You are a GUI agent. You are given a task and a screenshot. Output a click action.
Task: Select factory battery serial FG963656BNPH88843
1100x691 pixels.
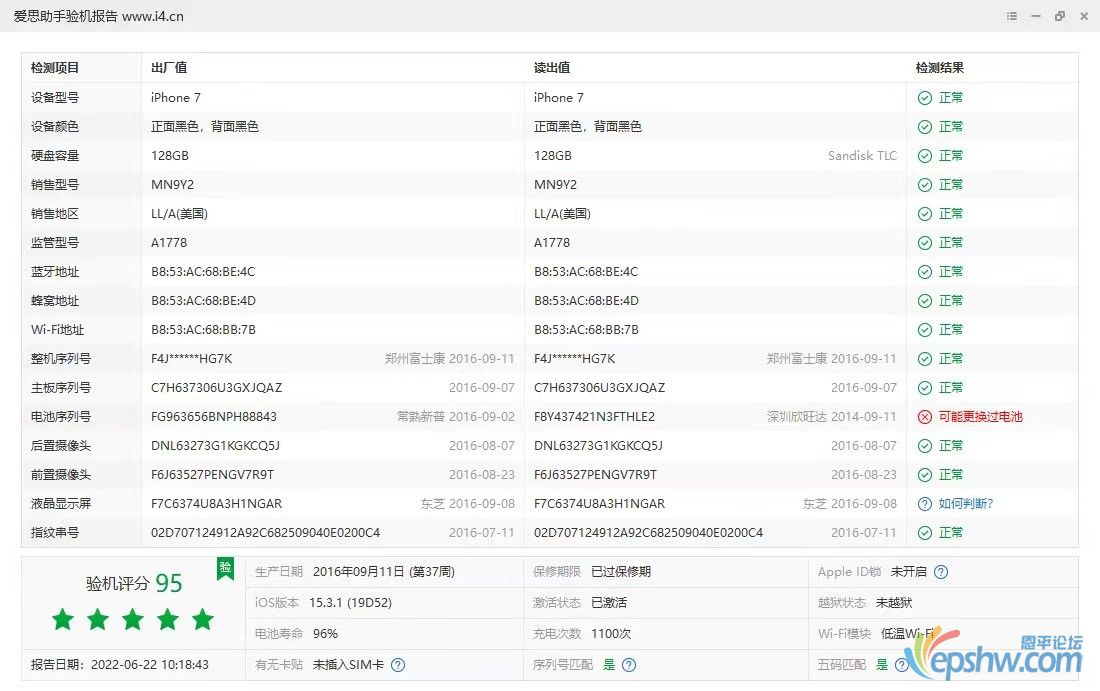(214, 417)
